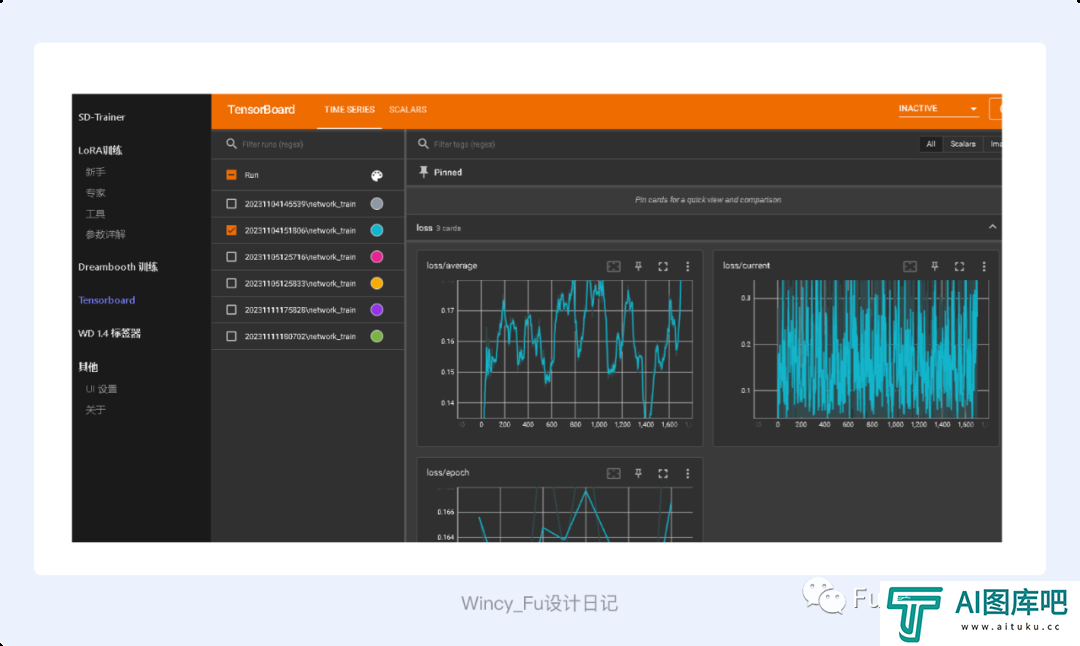Click green color swatch of run 20231111180702
1080x646 pixels.
pyautogui.click(x=377, y=336)
